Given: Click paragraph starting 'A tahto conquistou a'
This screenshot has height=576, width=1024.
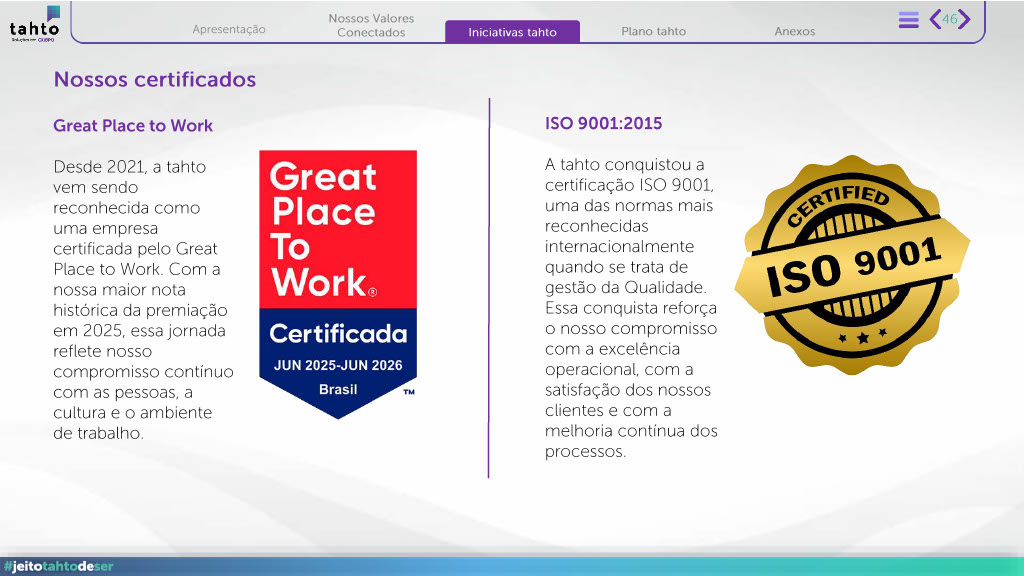Looking at the screenshot, I should click(x=632, y=308).
